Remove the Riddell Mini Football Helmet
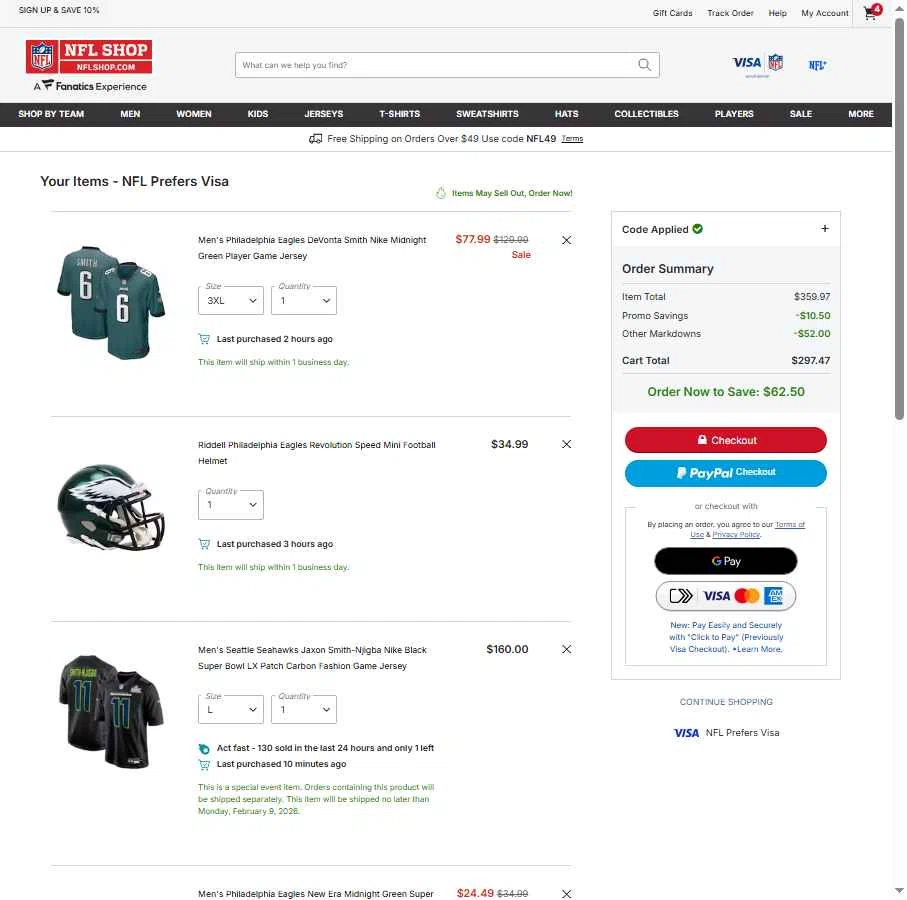This screenshot has height=900, width=907. tap(566, 444)
